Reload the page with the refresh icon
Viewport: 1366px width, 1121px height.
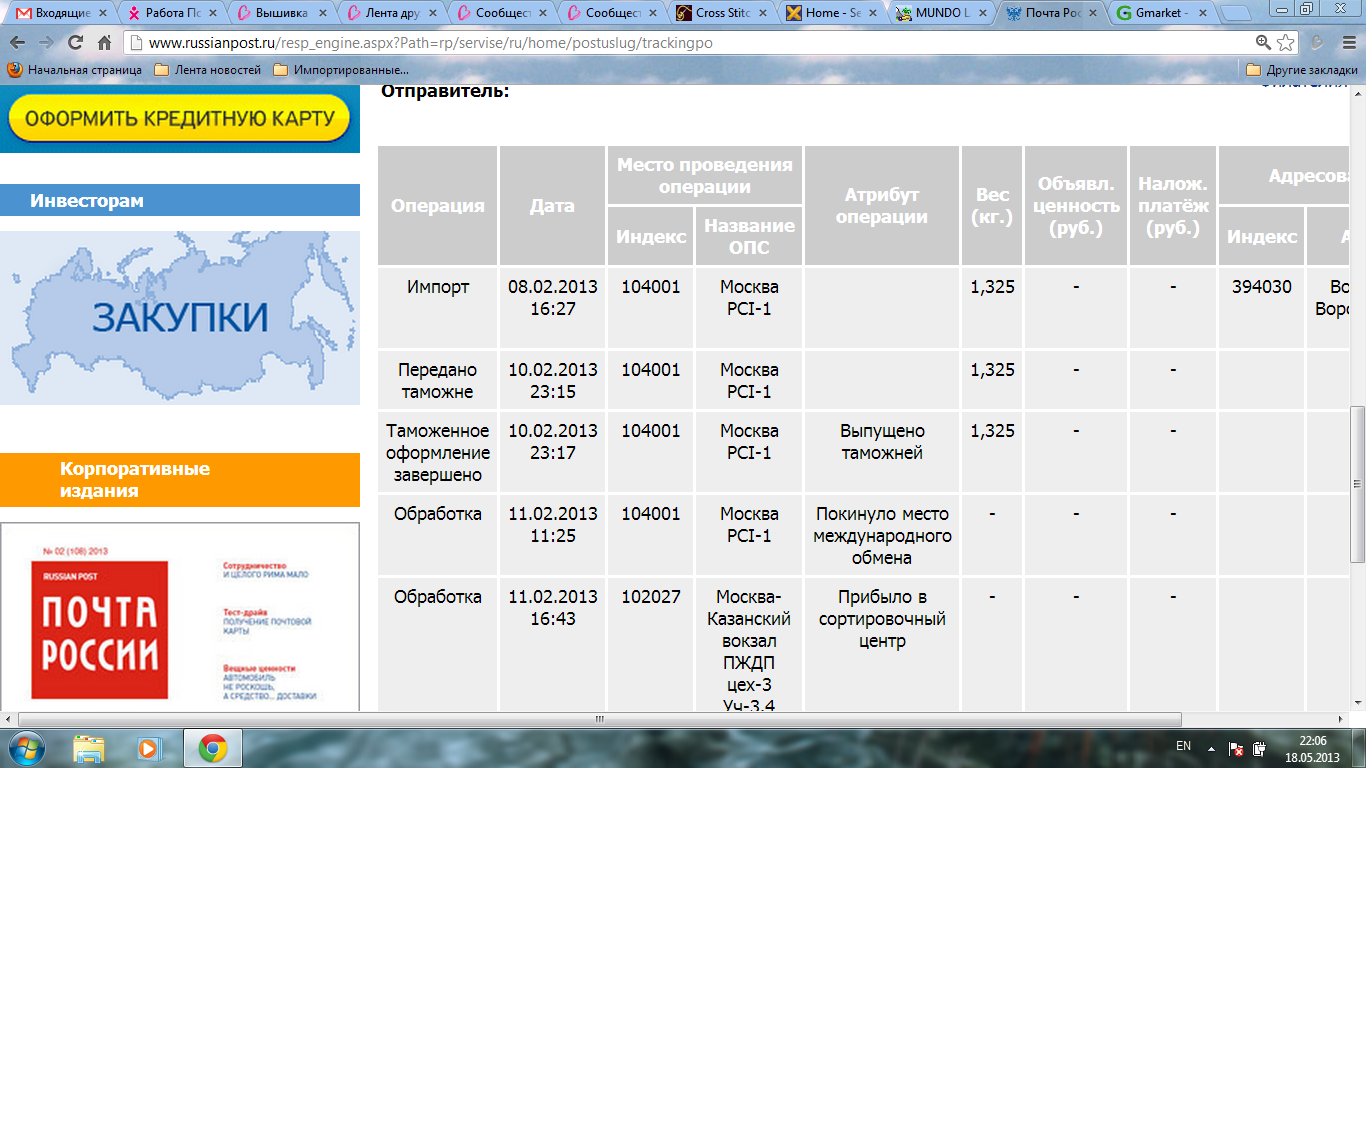[x=75, y=43]
